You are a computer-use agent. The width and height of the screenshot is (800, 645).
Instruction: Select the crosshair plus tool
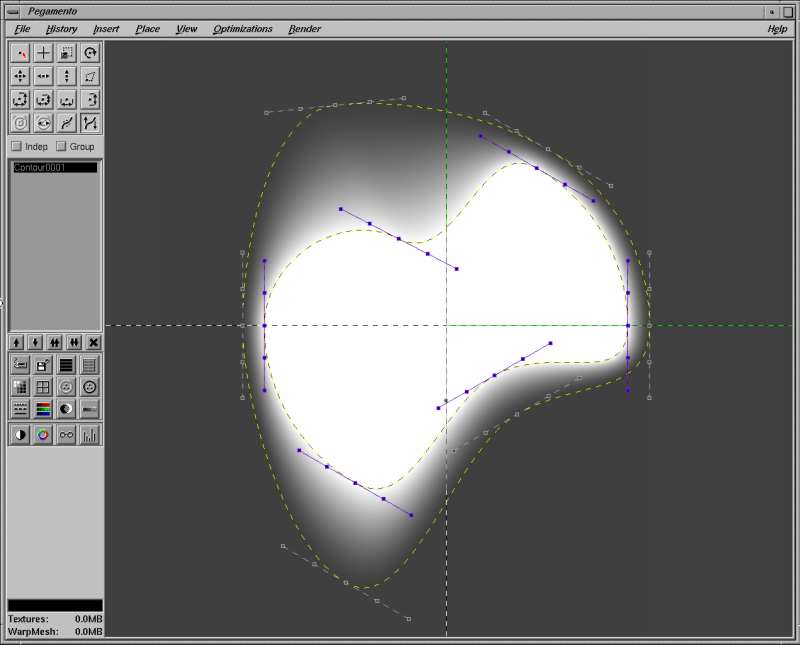click(x=43, y=54)
